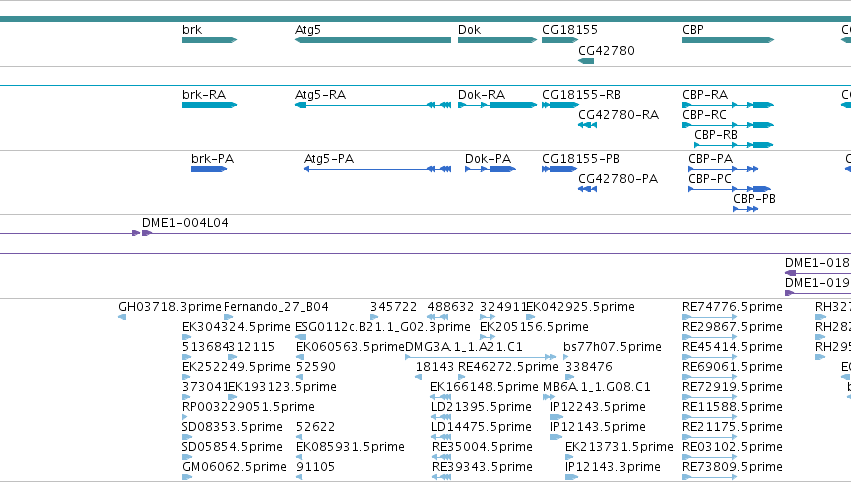
Task: Select the 345722 feature label
Action: [393, 307]
